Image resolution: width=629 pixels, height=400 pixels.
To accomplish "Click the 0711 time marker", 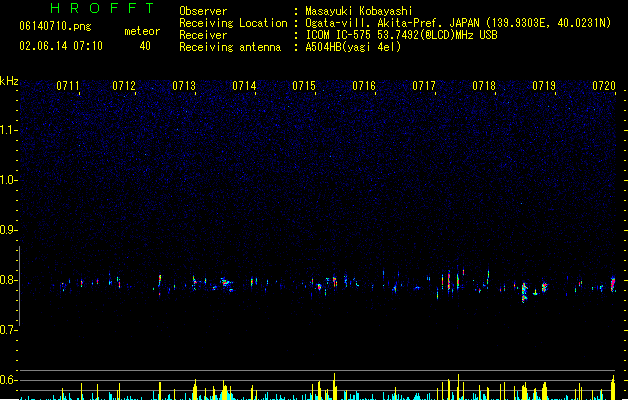I will (x=68, y=86).
